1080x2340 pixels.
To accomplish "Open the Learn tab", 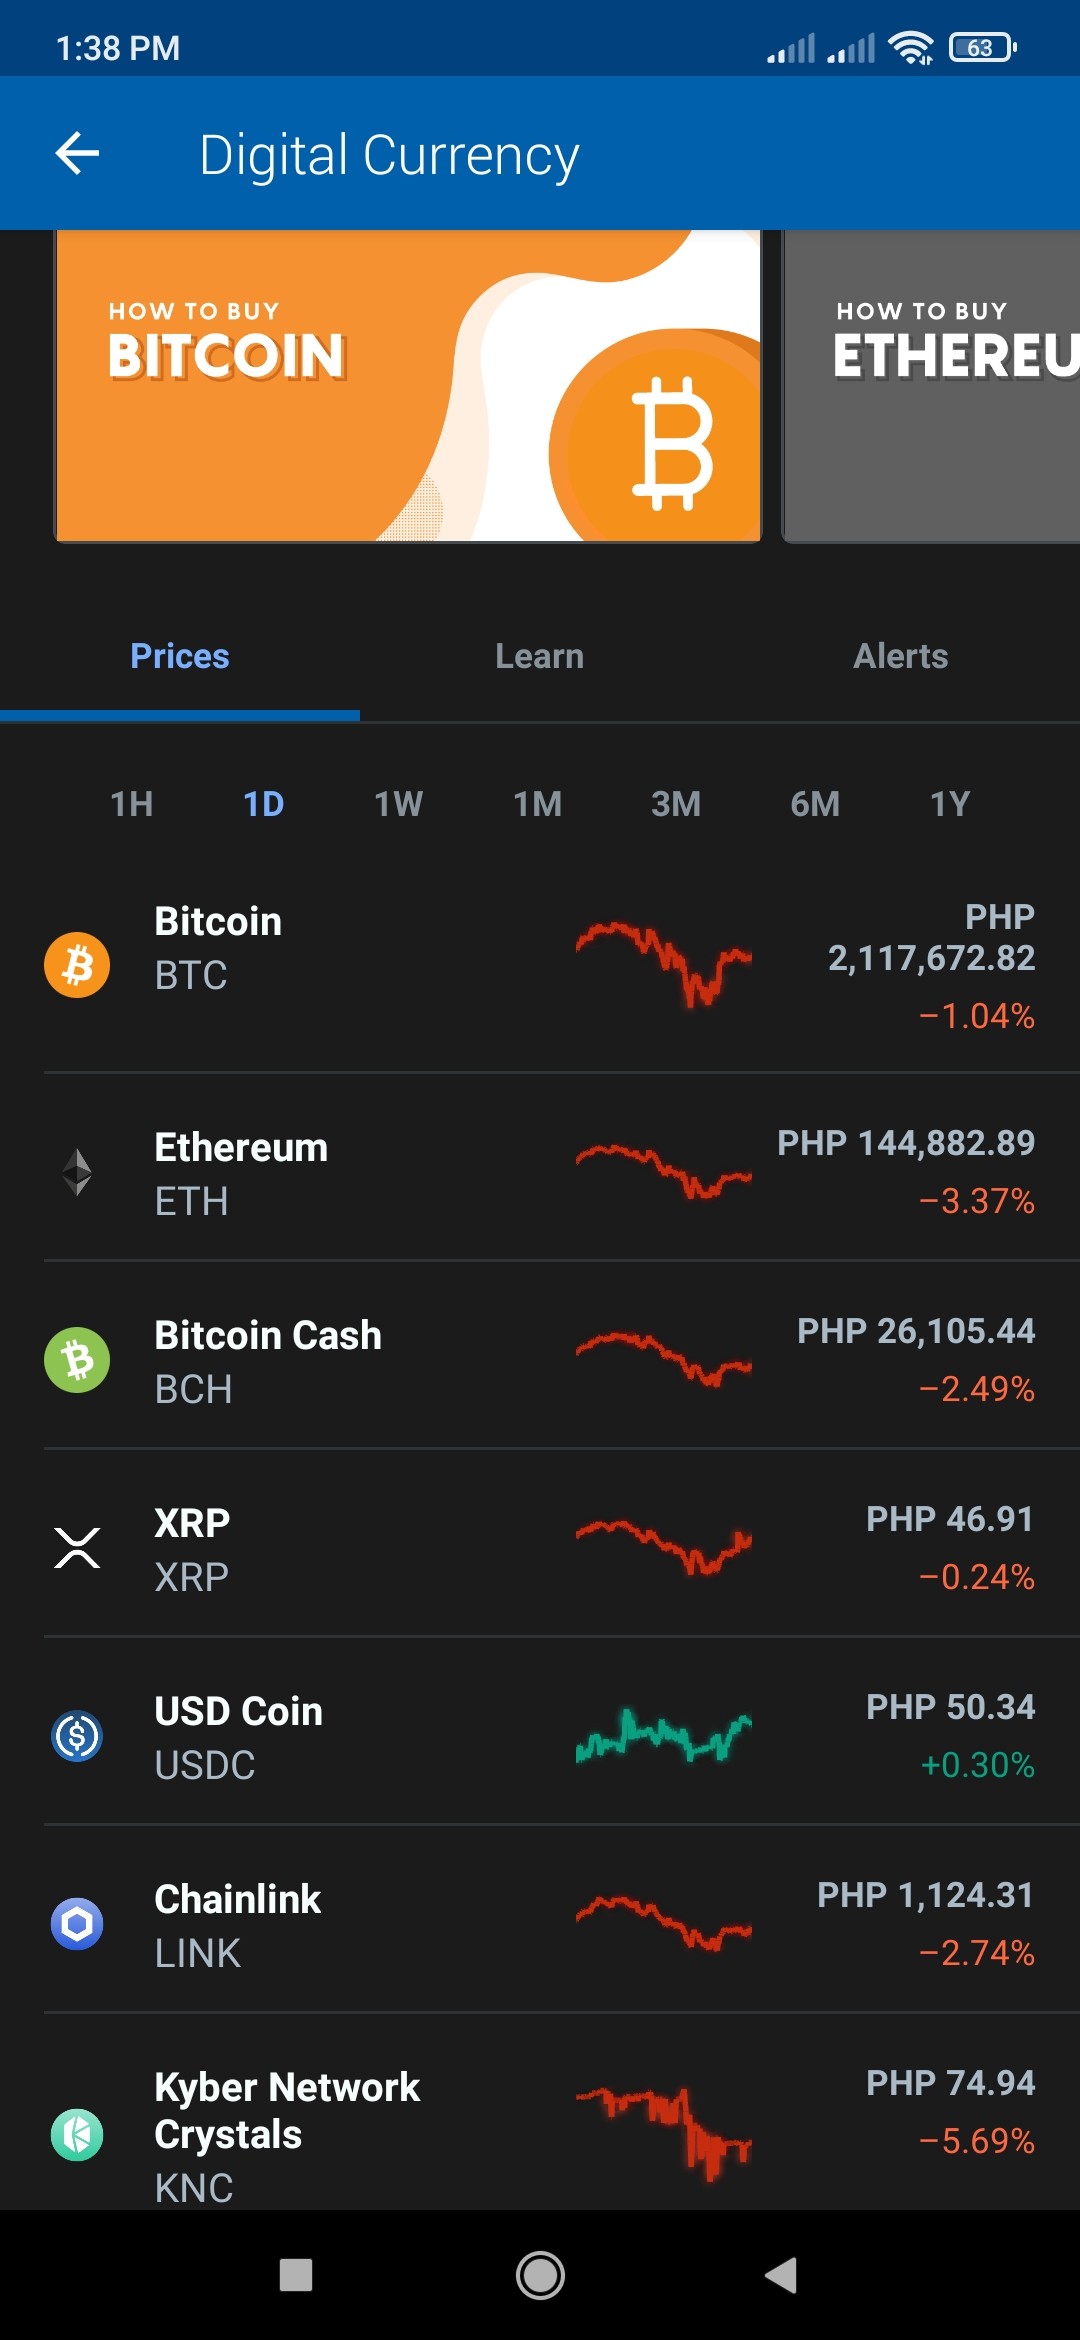I will coord(540,656).
